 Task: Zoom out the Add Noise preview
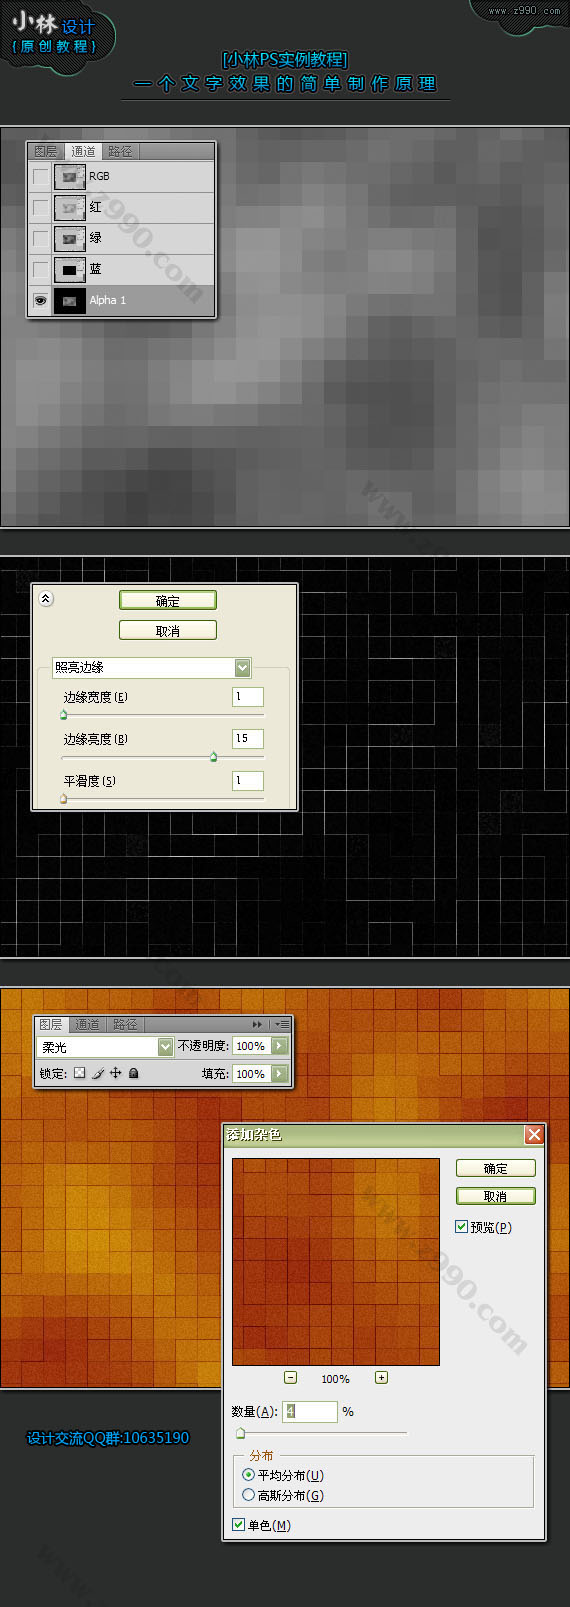point(290,1377)
